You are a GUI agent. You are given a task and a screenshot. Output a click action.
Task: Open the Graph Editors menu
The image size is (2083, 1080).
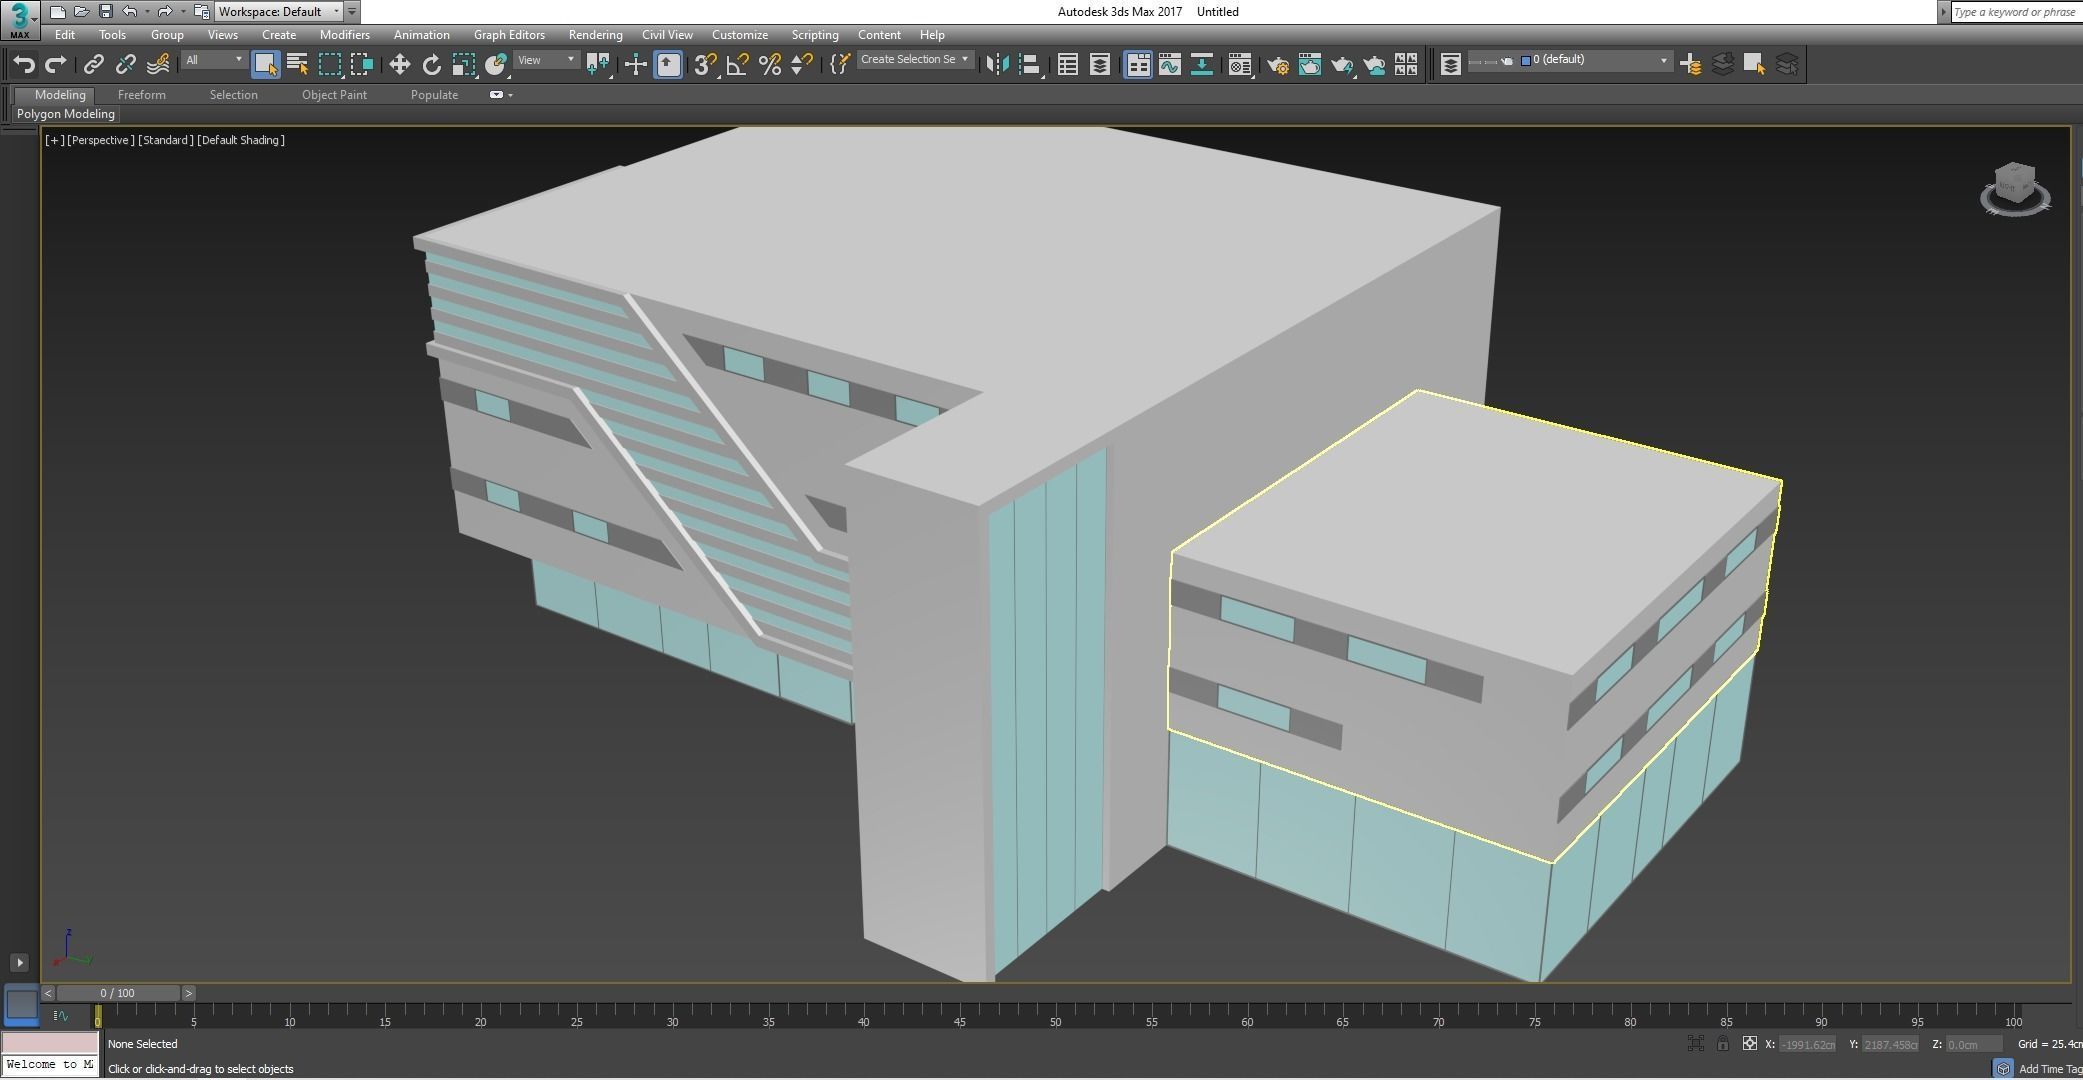pyautogui.click(x=509, y=35)
